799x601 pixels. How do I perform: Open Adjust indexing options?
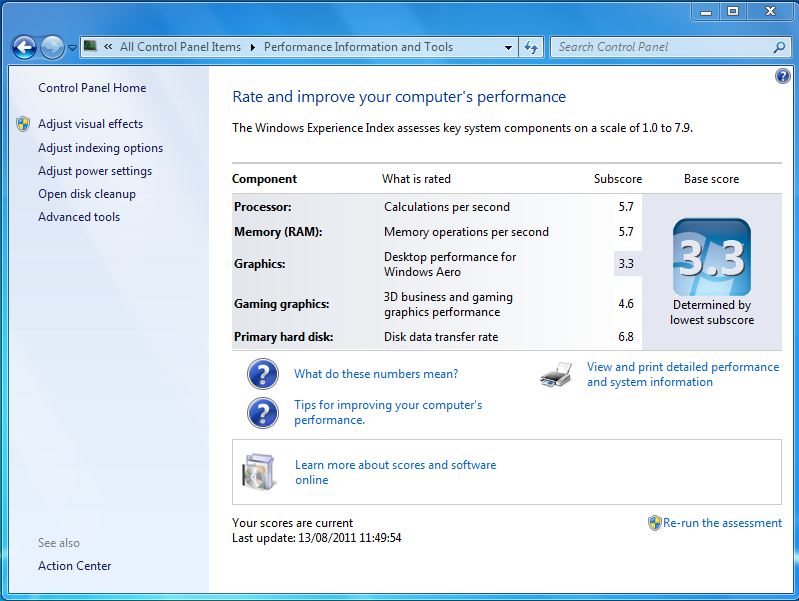click(100, 148)
